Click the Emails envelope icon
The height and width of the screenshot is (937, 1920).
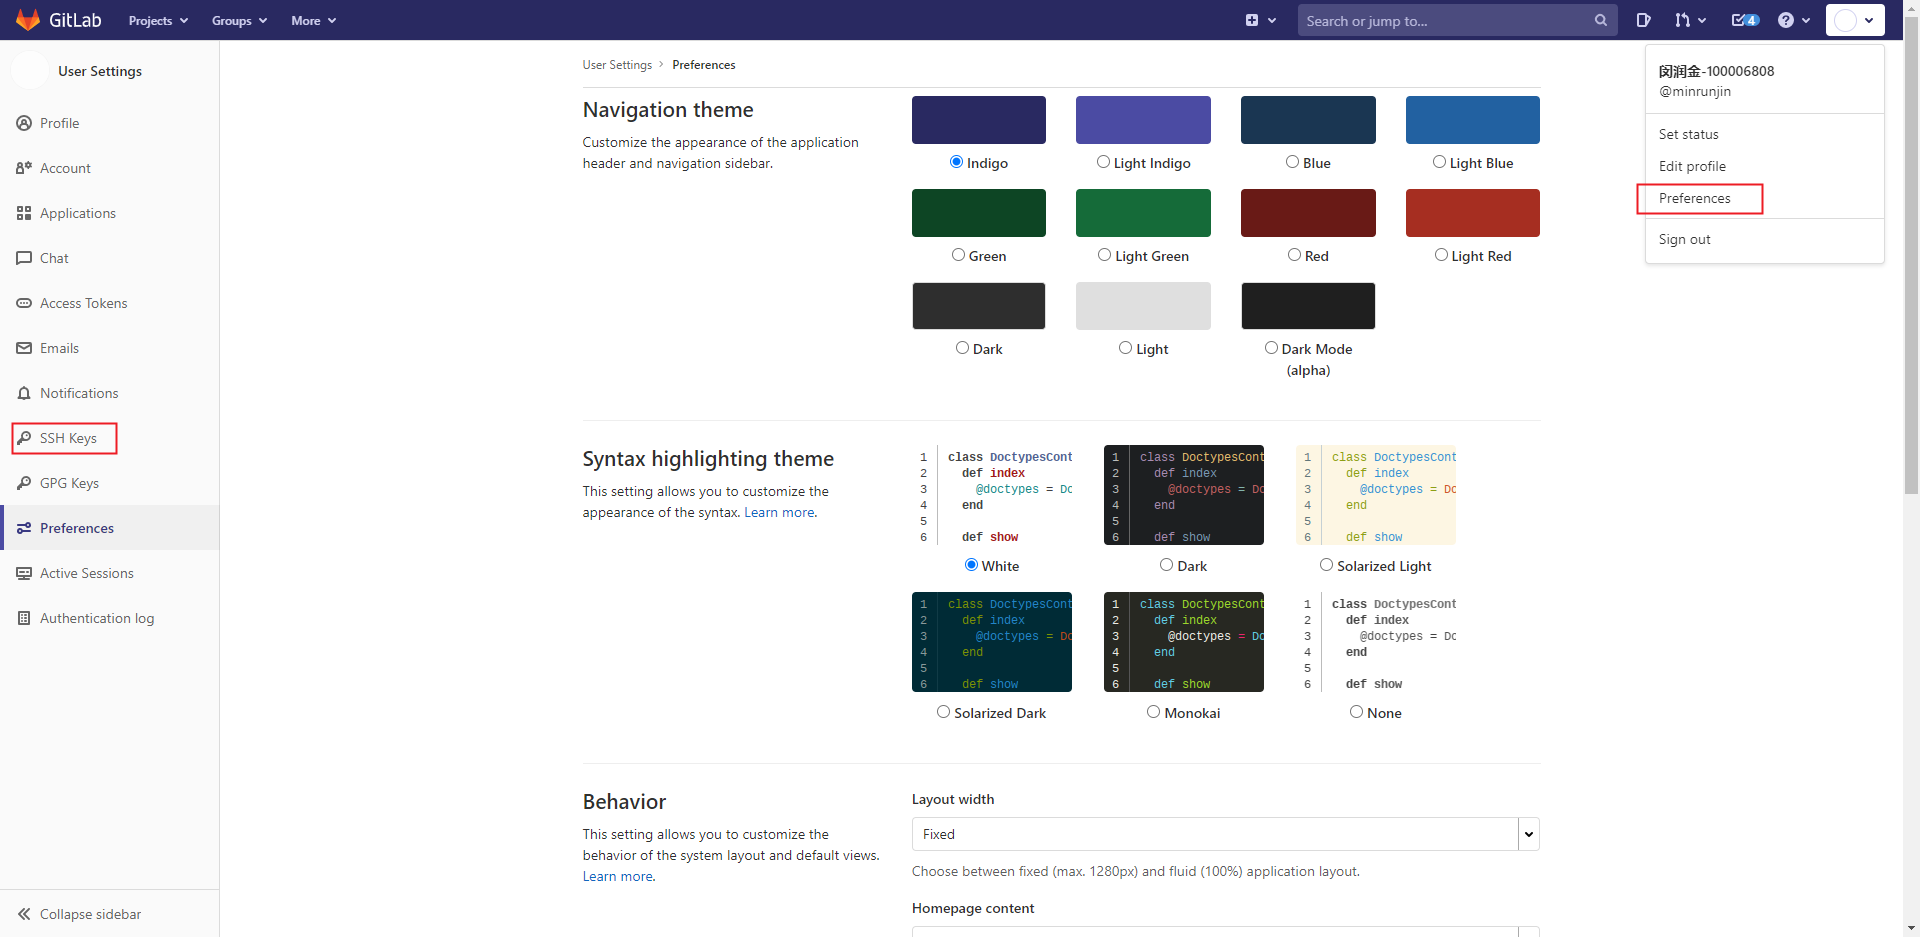pyautogui.click(x=24, y=348)
